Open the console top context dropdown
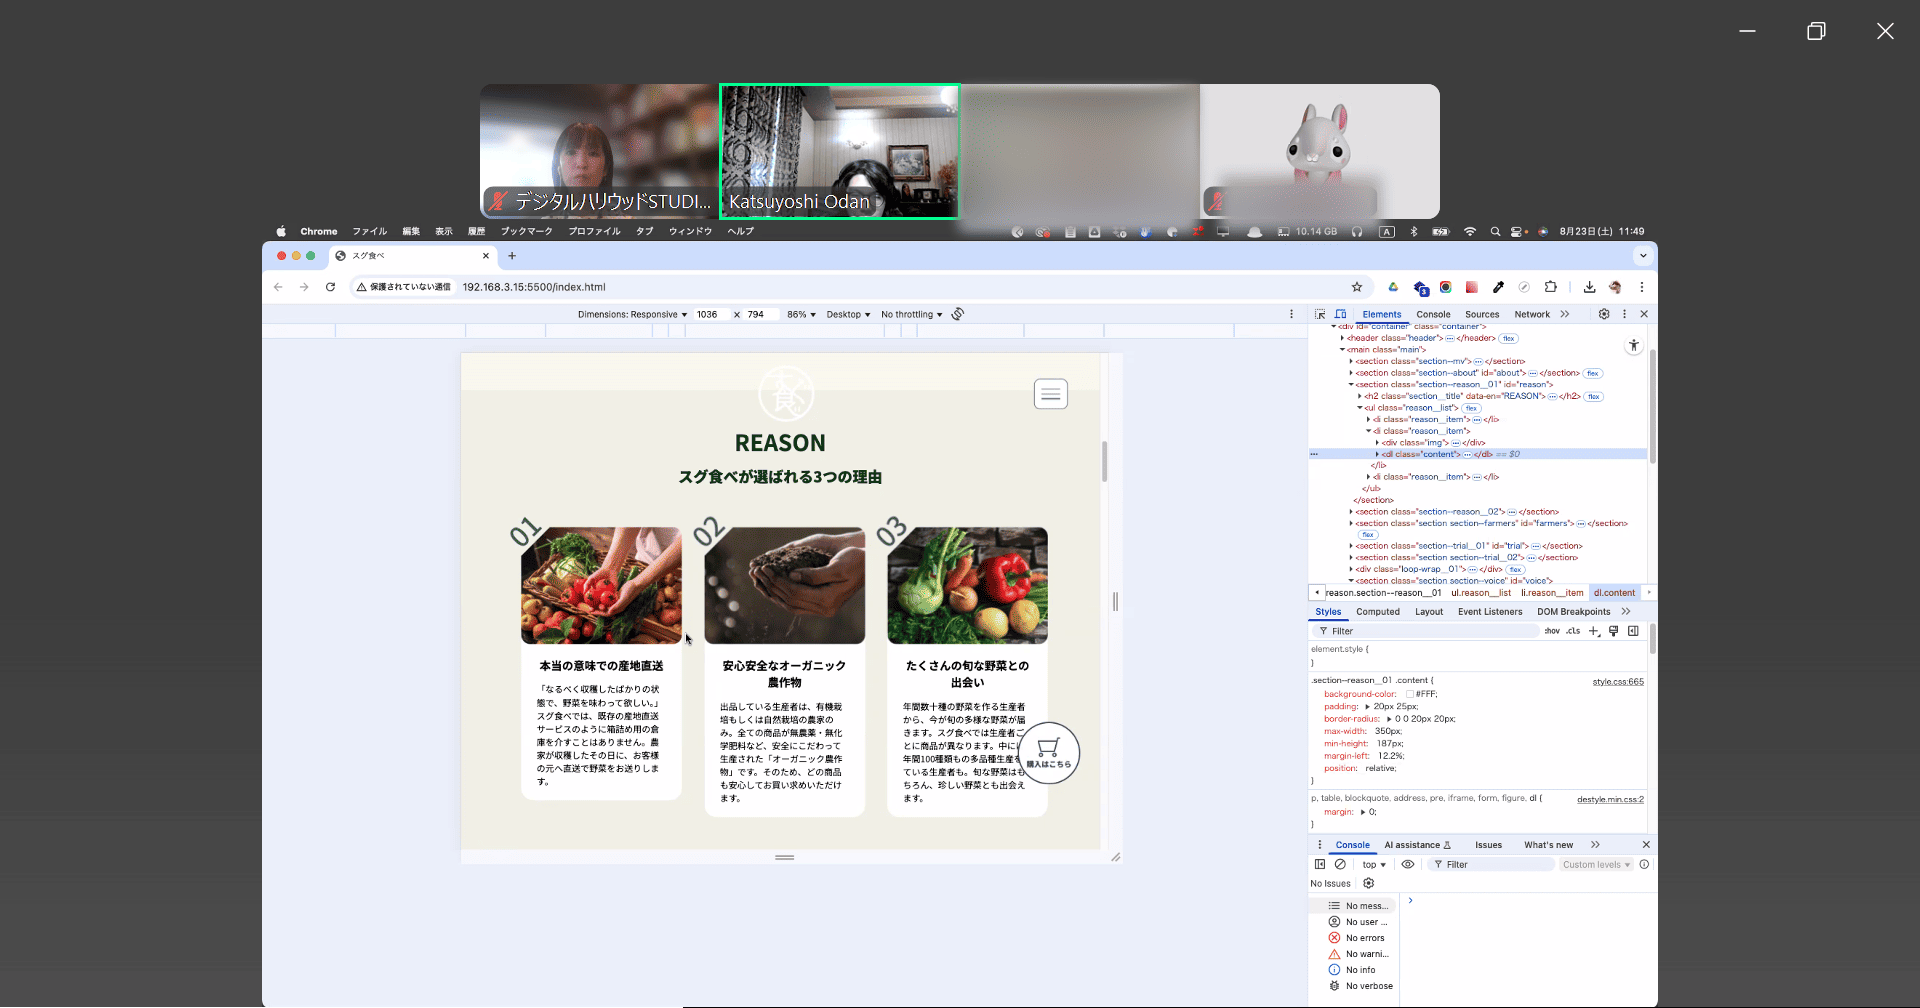1920x1008 pixels. coord(1374,865)
